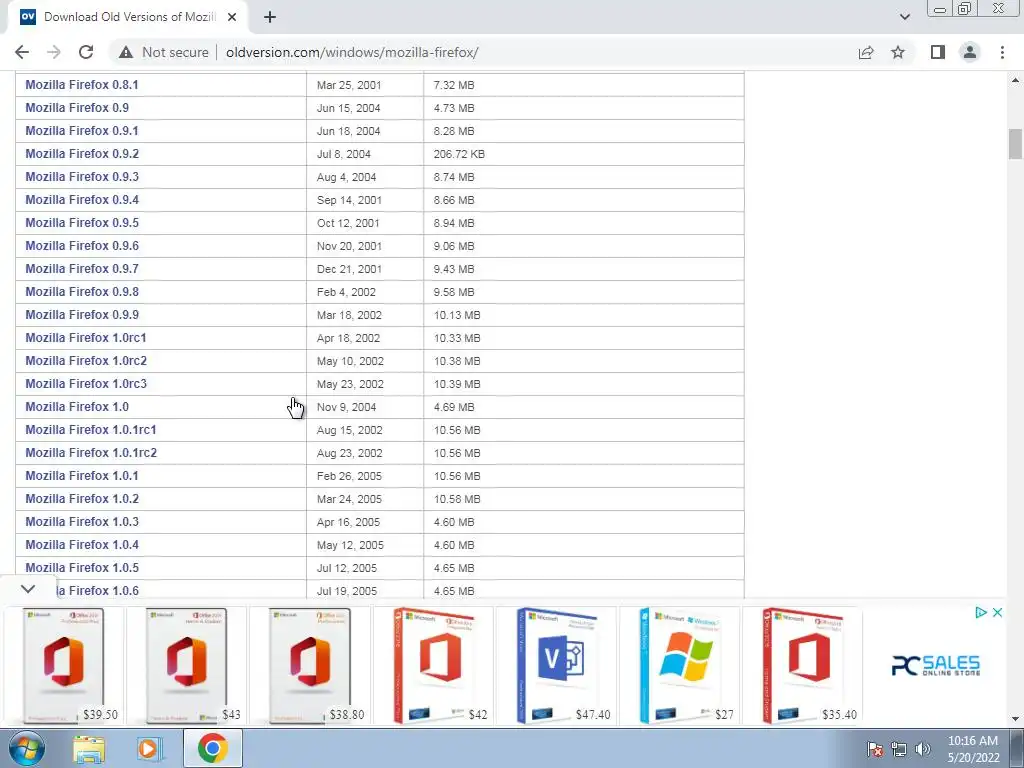
Task: Open the $35.40 Office ad product
Action: coord(803,665)
